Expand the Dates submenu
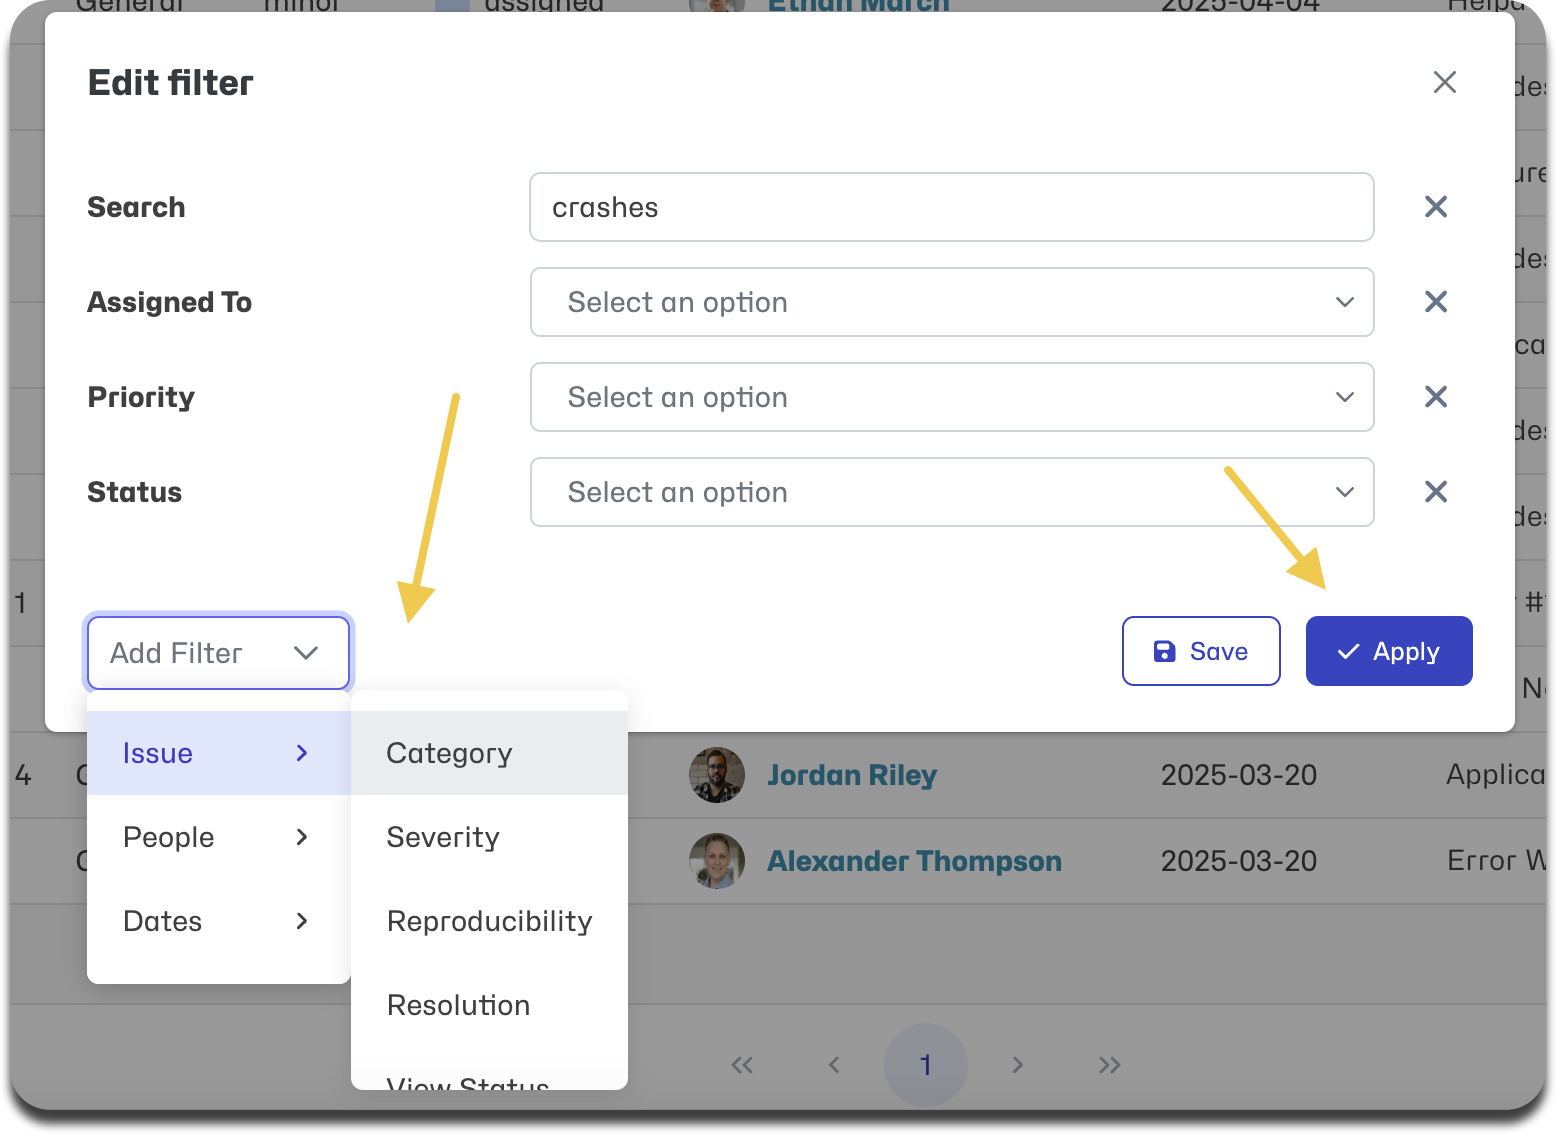The image size is (1556, 1134). coord(218,921)
